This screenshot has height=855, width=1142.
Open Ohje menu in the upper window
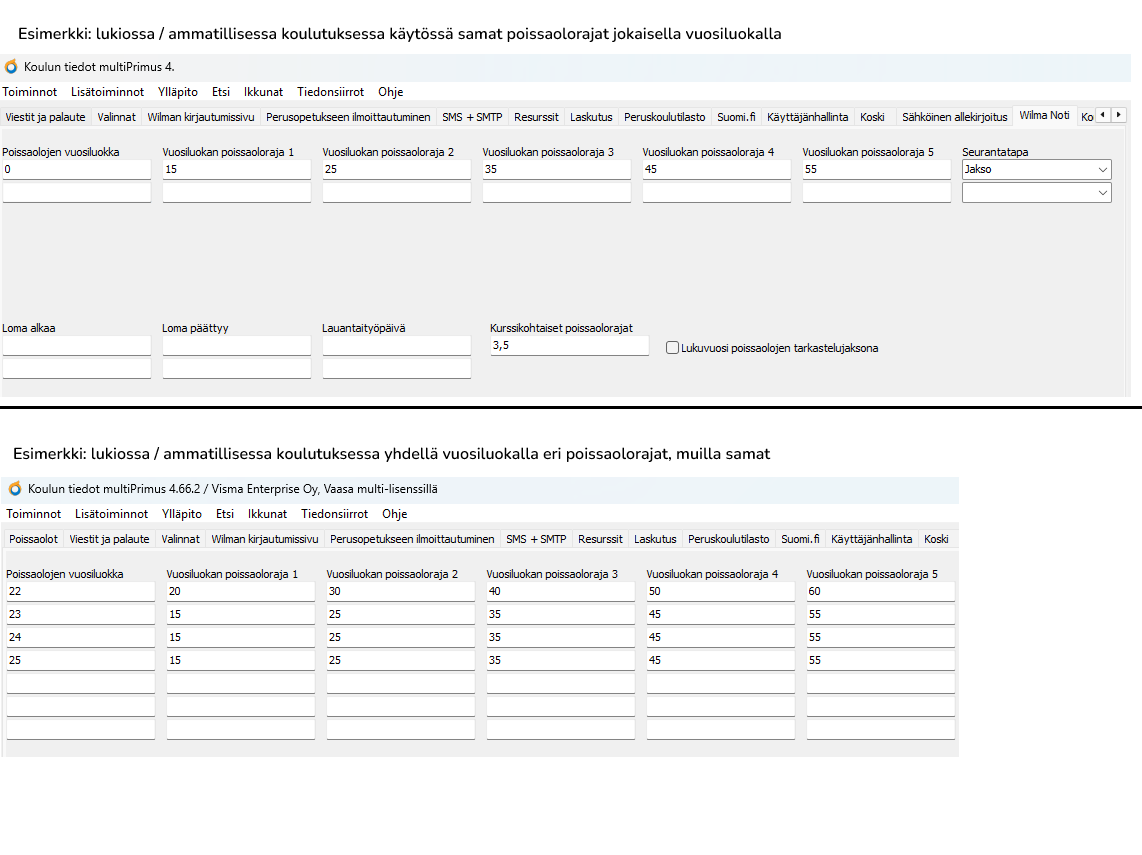pyautogui.click(x=390, y=92)
